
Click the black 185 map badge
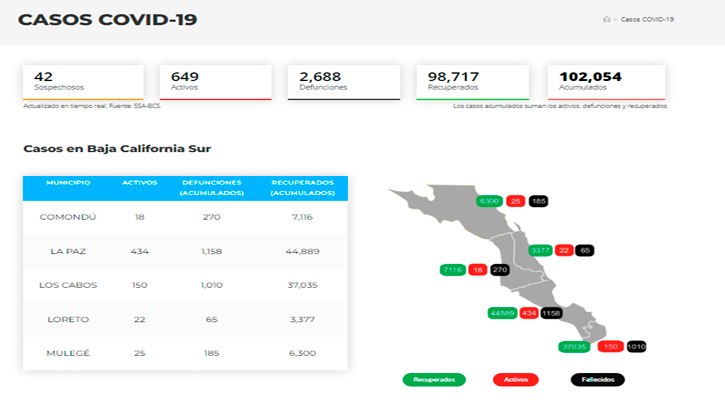538,201
